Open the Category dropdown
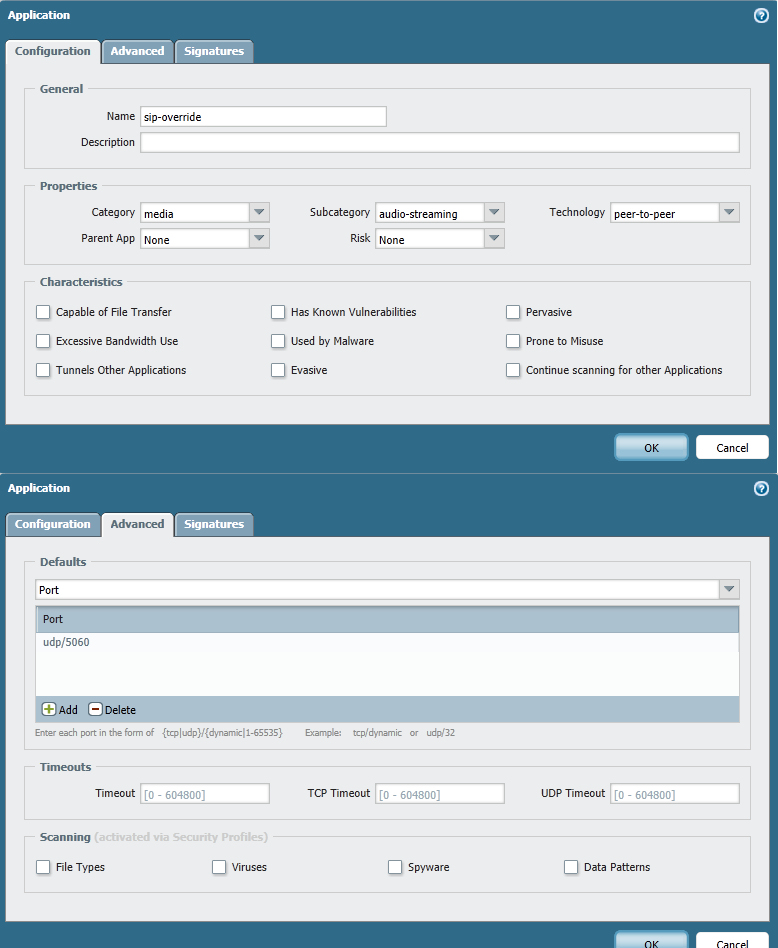Viewport: 778px width, 948px height. click(x=259, y=212)
